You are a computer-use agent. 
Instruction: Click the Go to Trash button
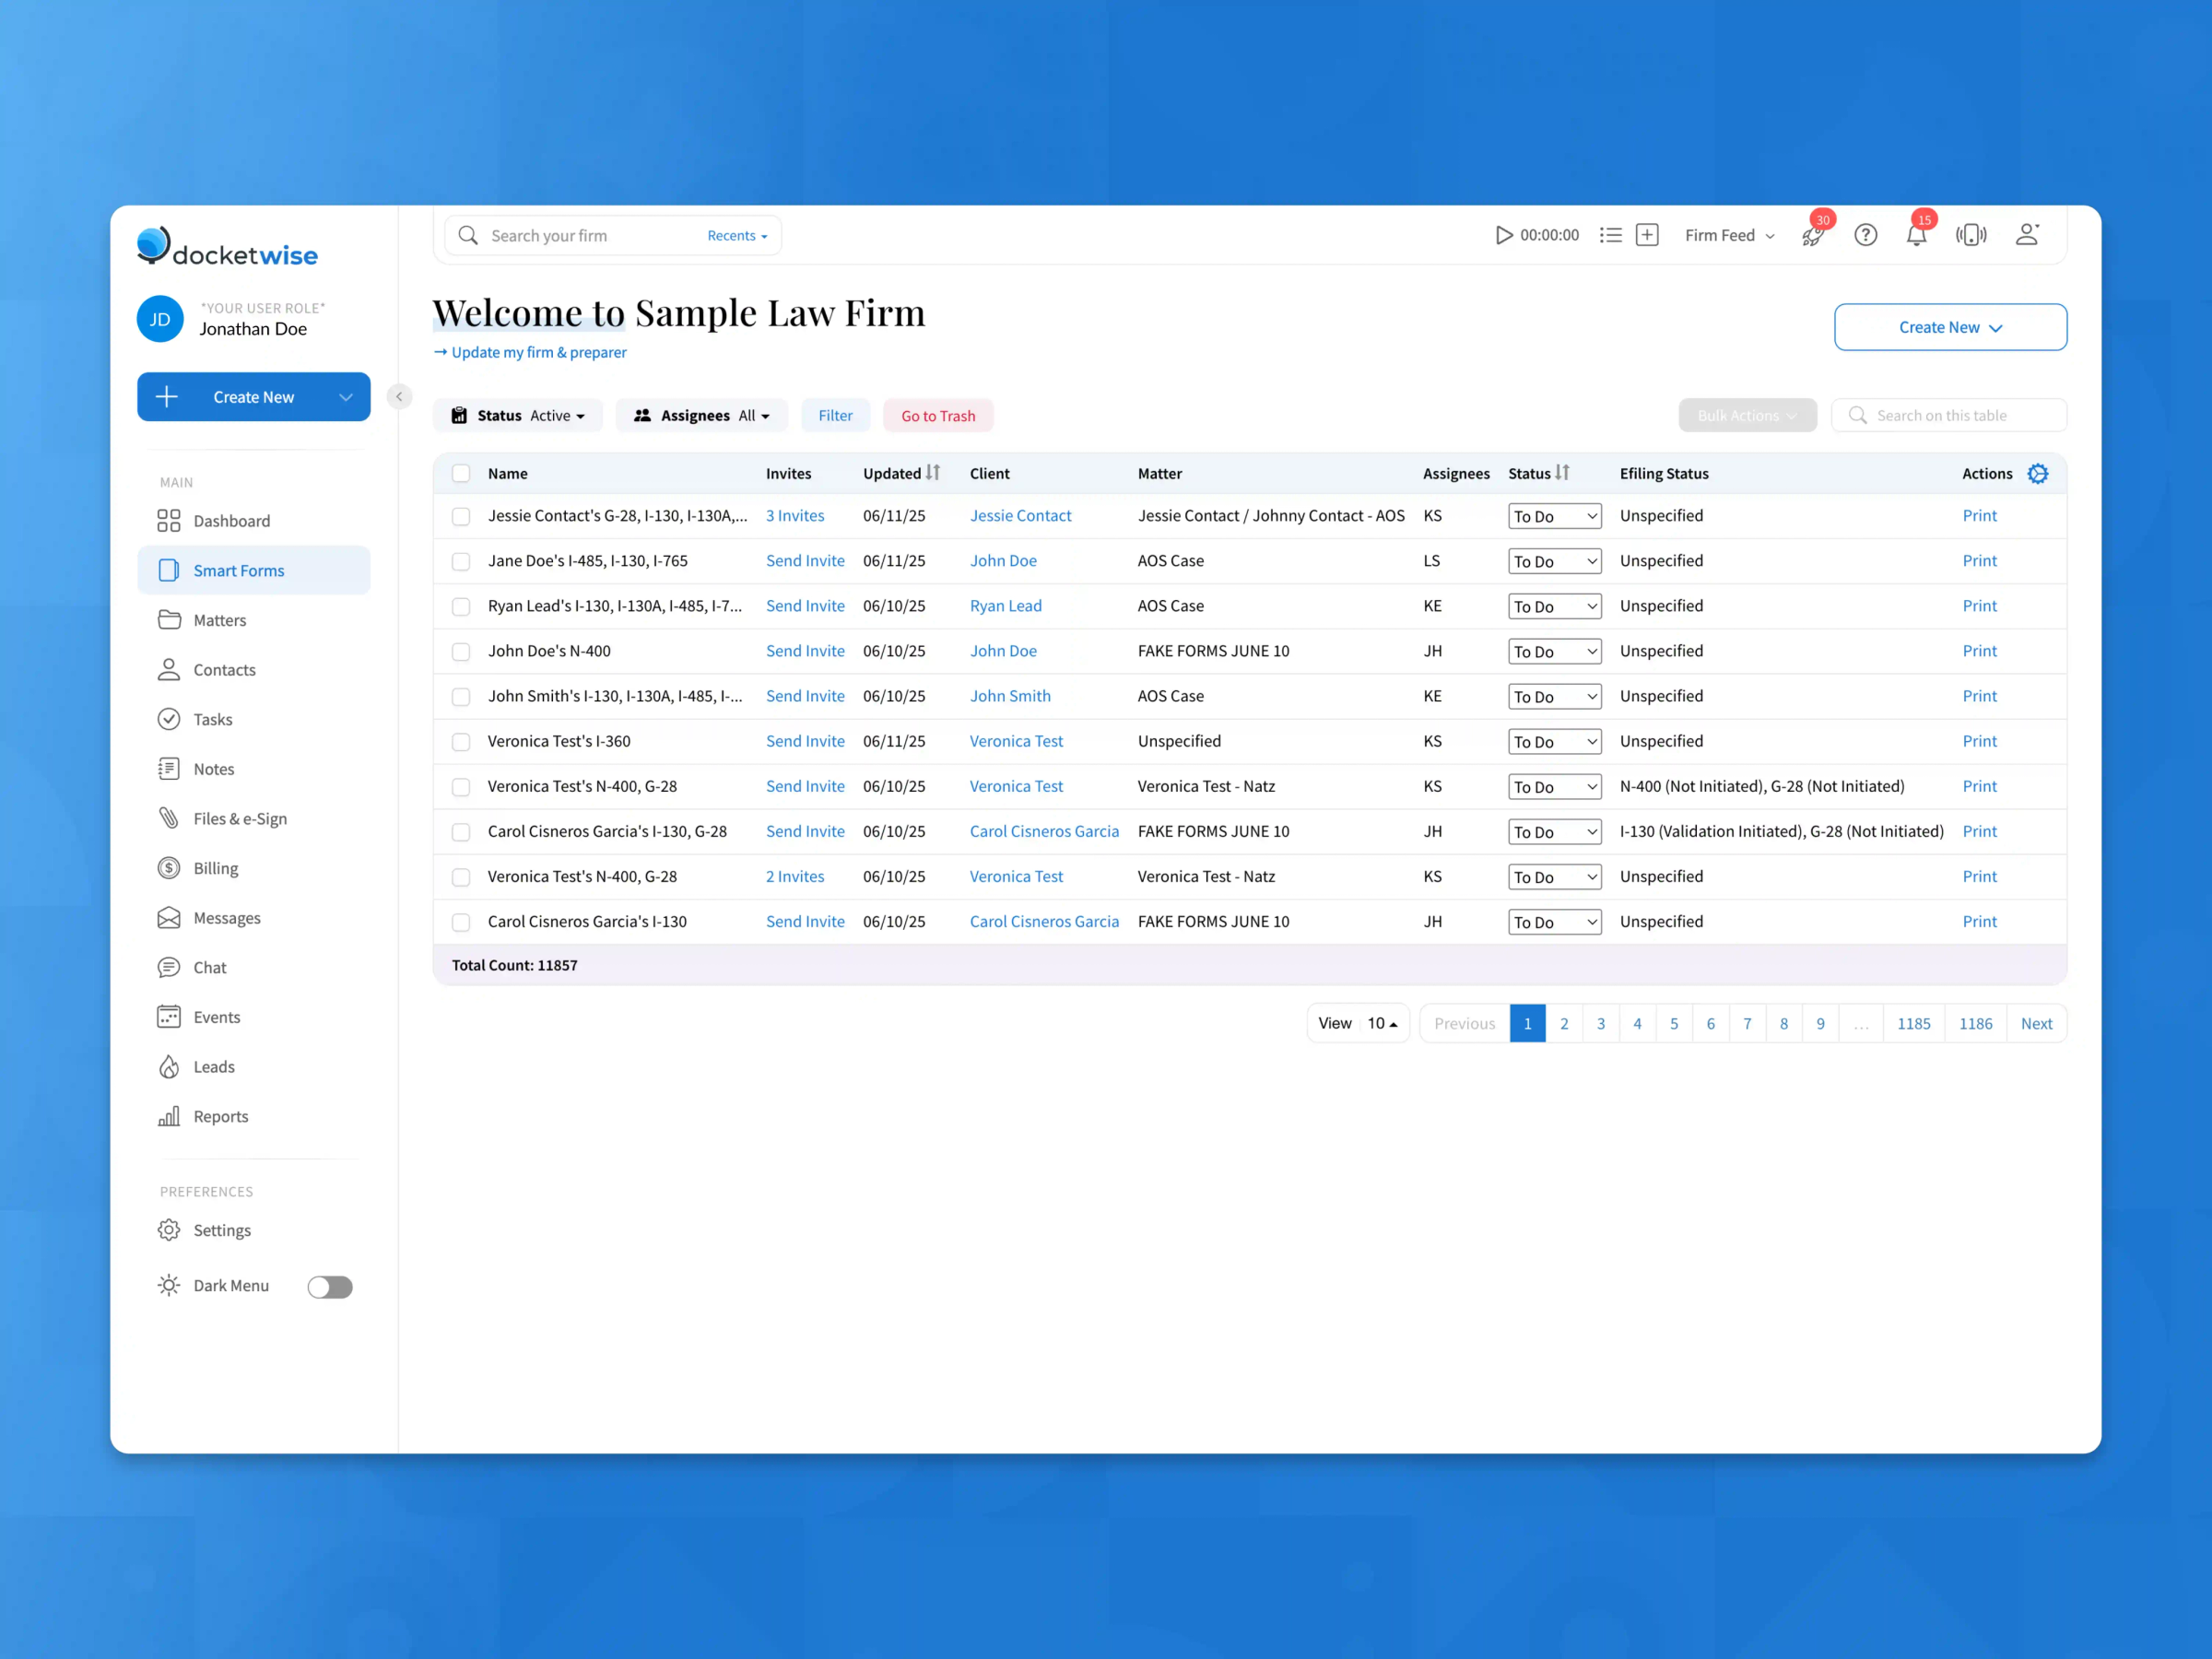(x=938, y=415)
